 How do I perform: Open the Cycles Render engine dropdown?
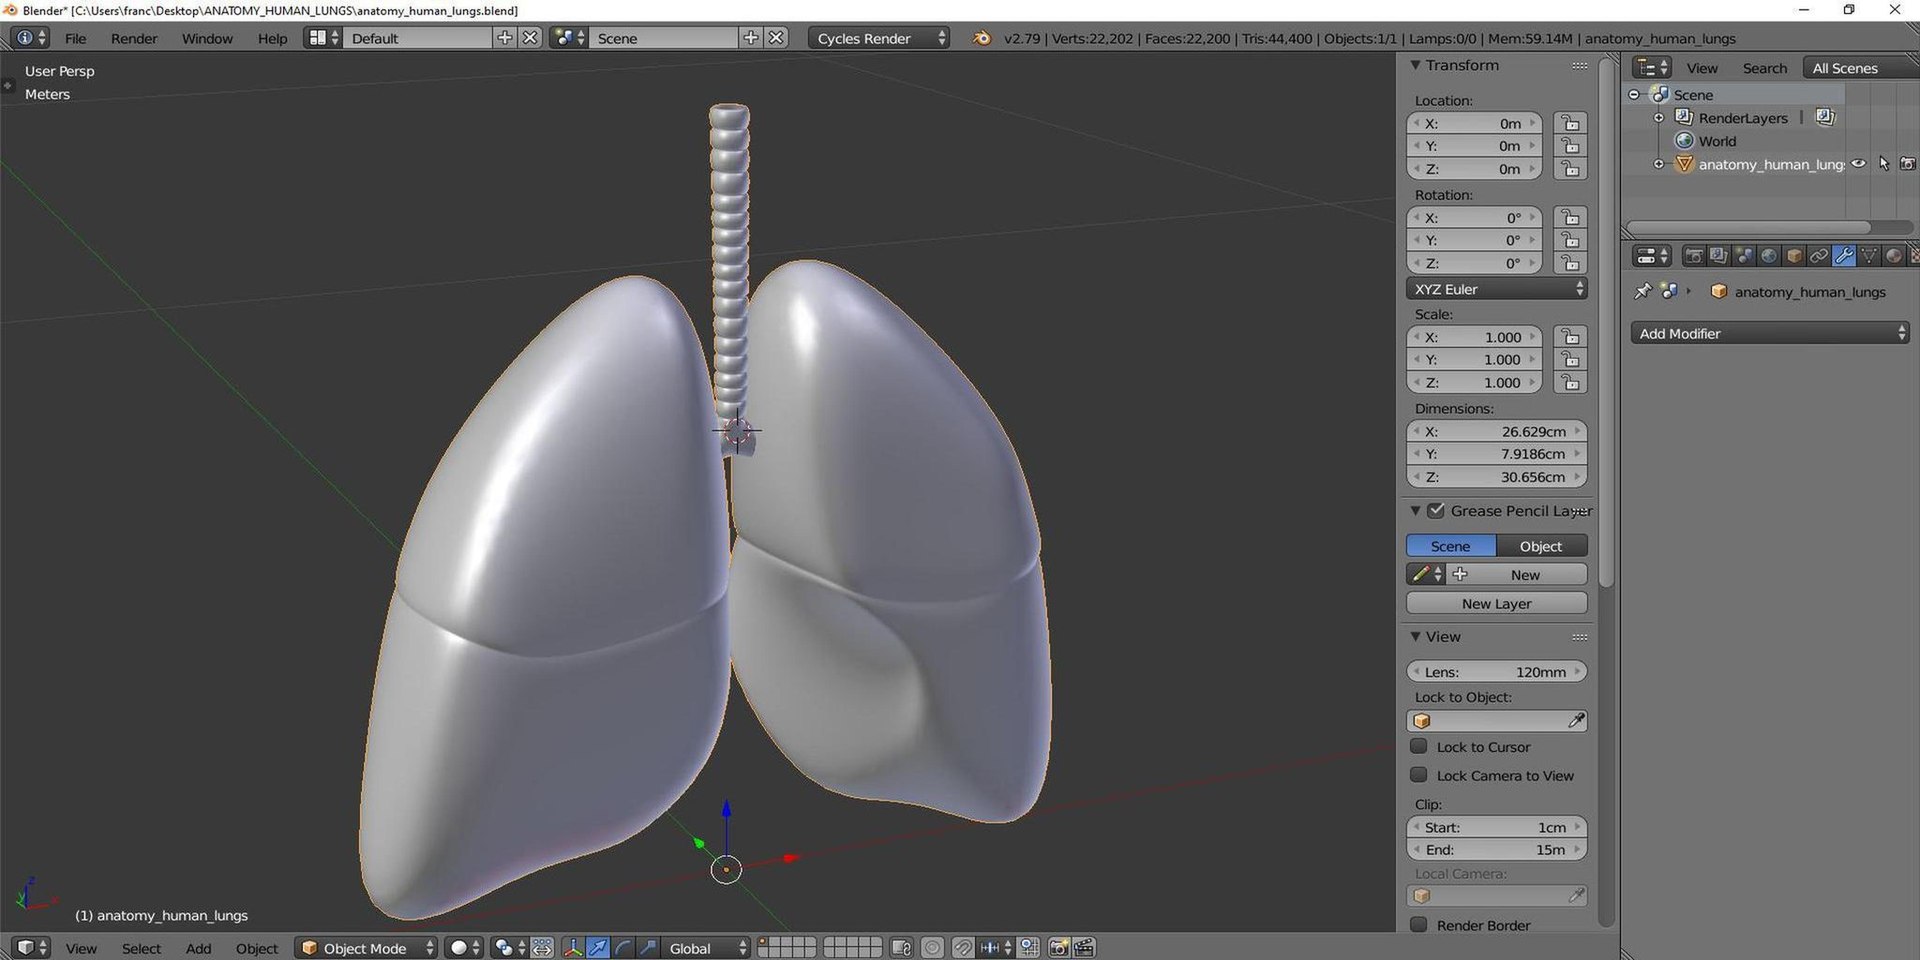pyautogui.click(x=879, y=38)
